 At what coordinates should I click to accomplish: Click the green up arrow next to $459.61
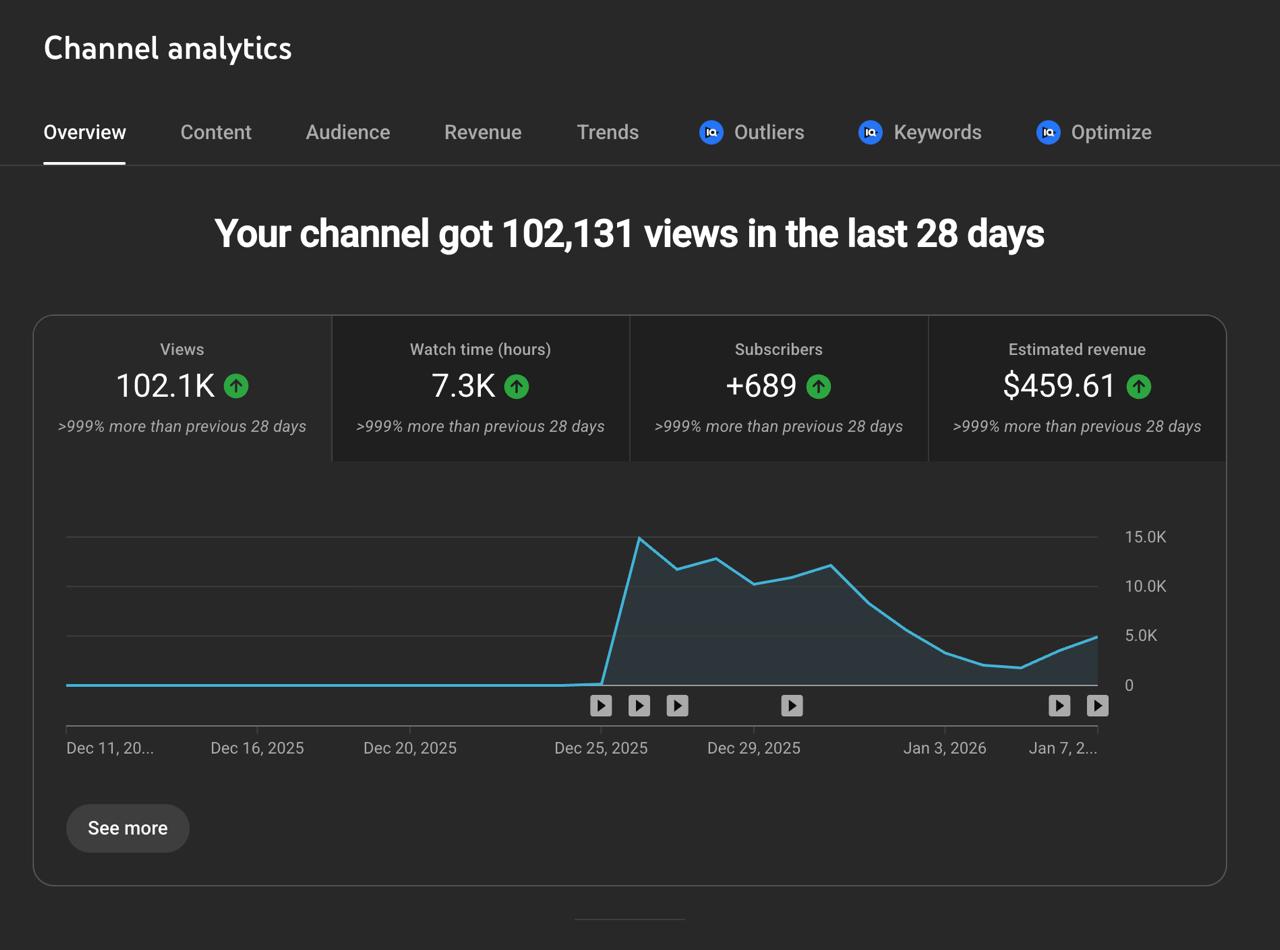pos(1138,386)
